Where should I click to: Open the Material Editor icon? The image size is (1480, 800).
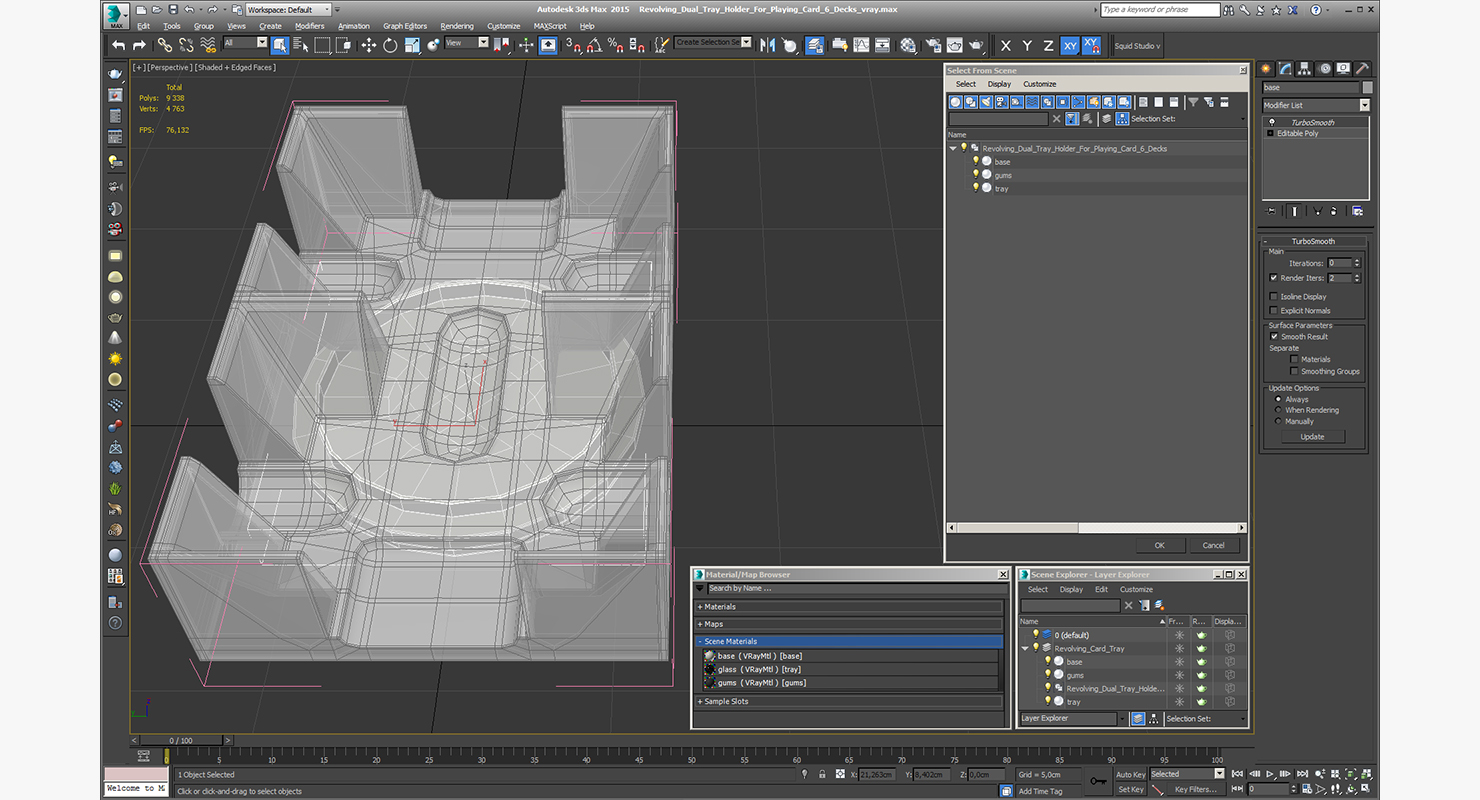[908, 45]
